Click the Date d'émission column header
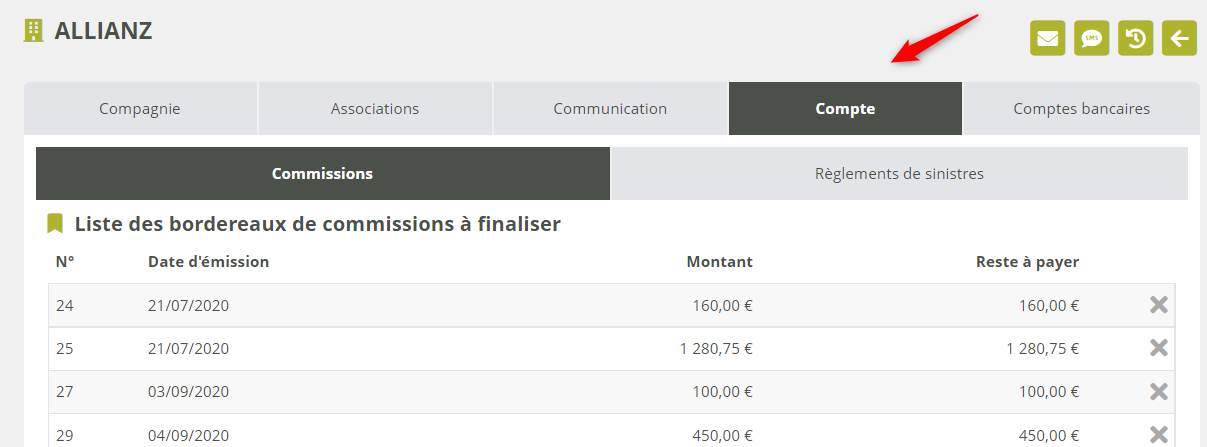This screenshot has height=447, width=1207. click(x=208, y=262)
